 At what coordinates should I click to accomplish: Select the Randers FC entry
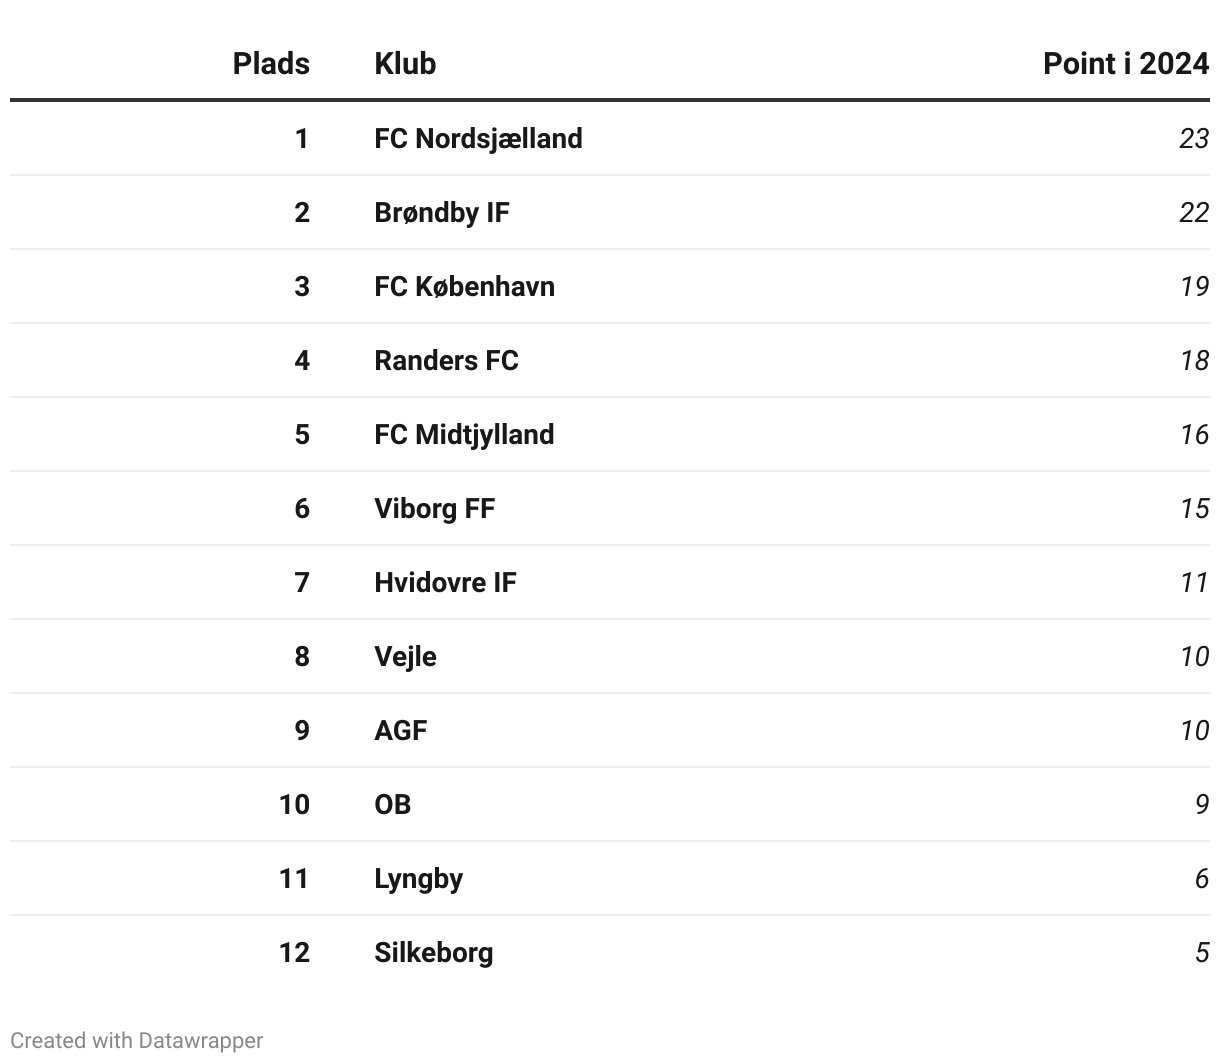coord(446,360)
